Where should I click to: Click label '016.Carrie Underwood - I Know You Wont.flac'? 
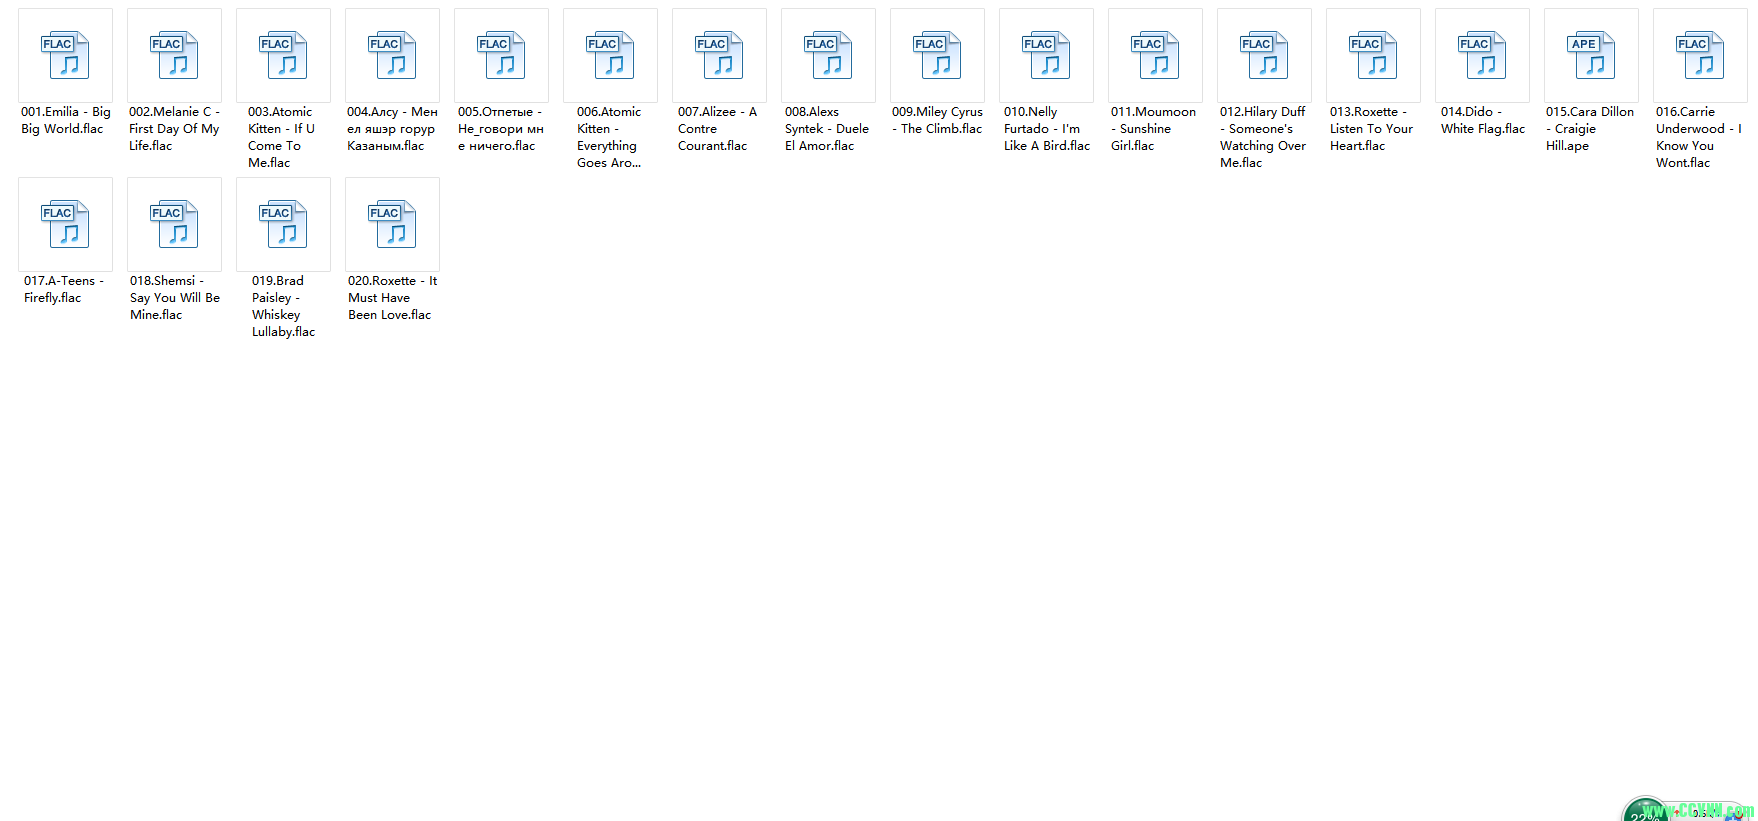(x=1699, y=137)
